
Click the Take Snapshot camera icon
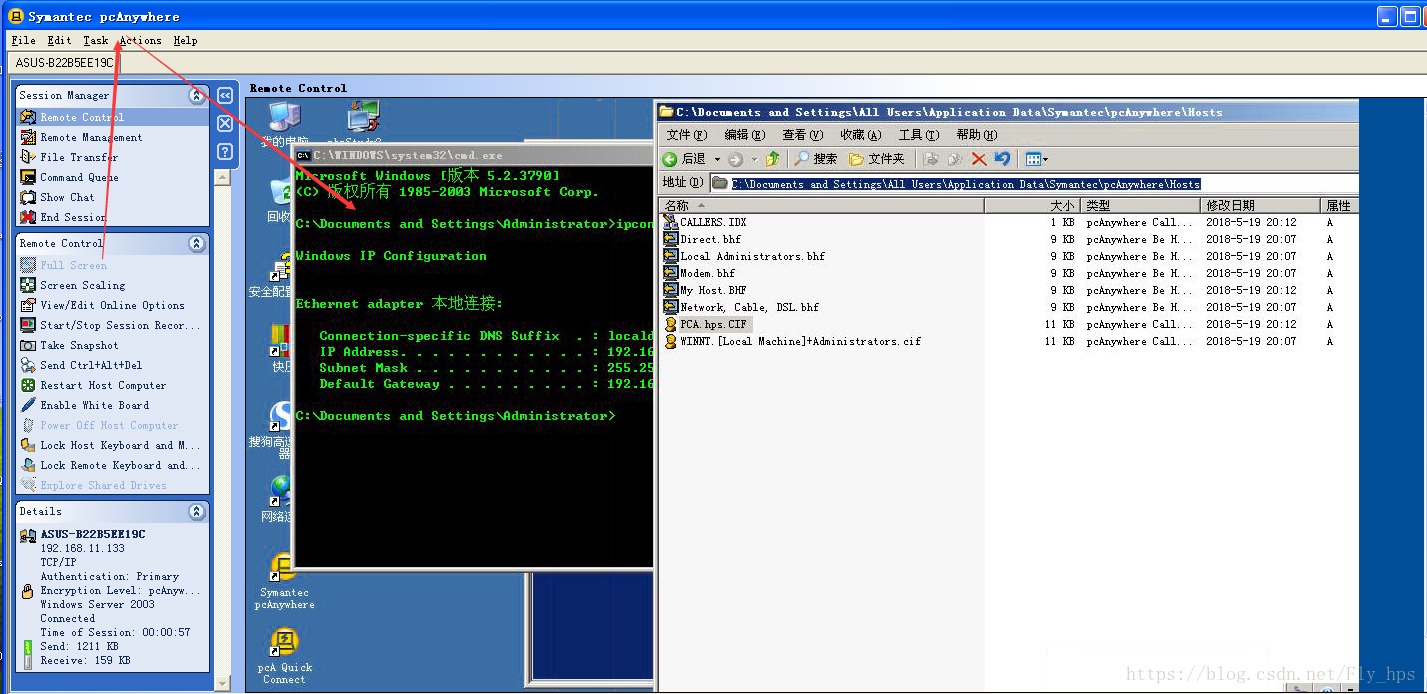(28, 345)
